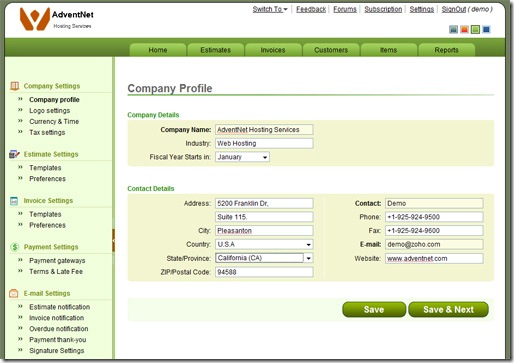The width and height of the screenshot is (514, 363).
Task: Click the SignOut link
Action: 454,9
